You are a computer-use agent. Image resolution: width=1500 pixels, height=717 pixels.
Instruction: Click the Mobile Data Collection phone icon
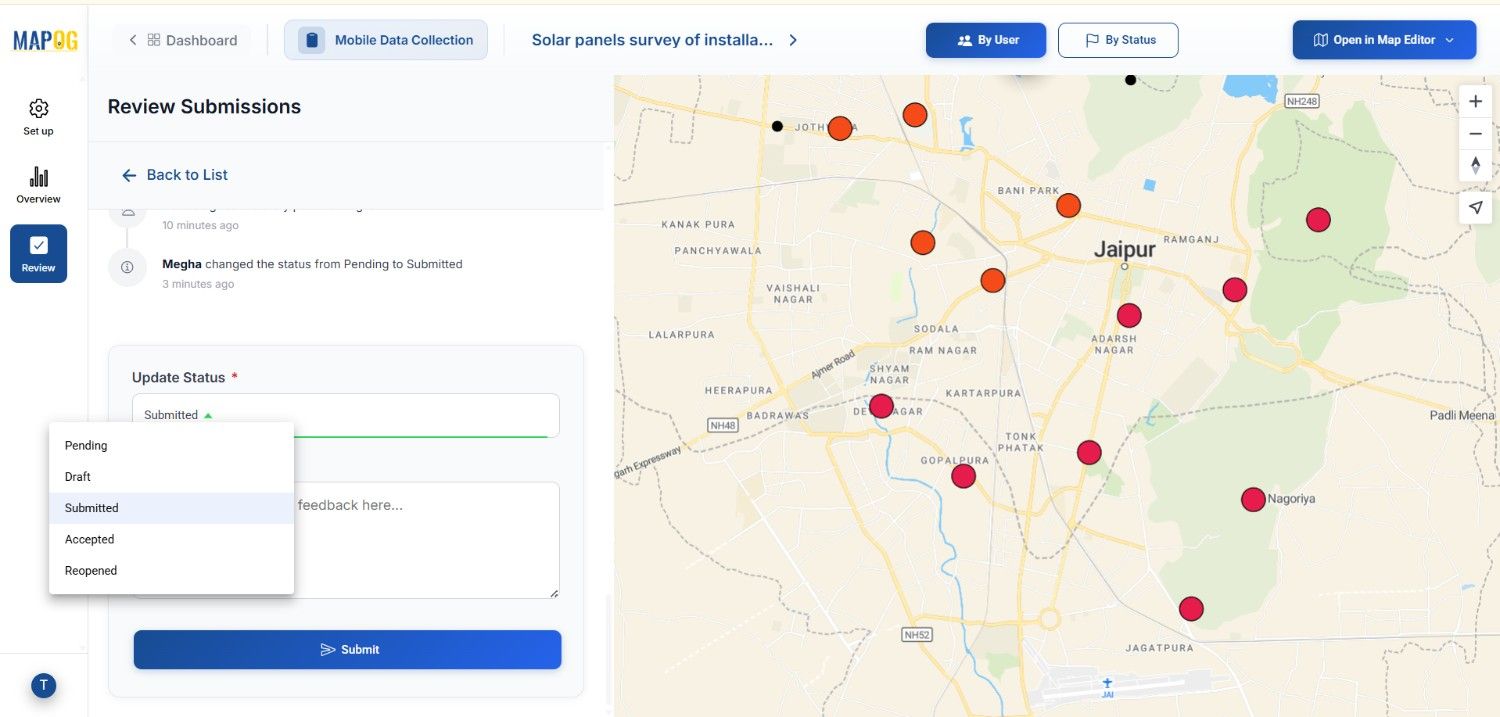pos(311,39)
